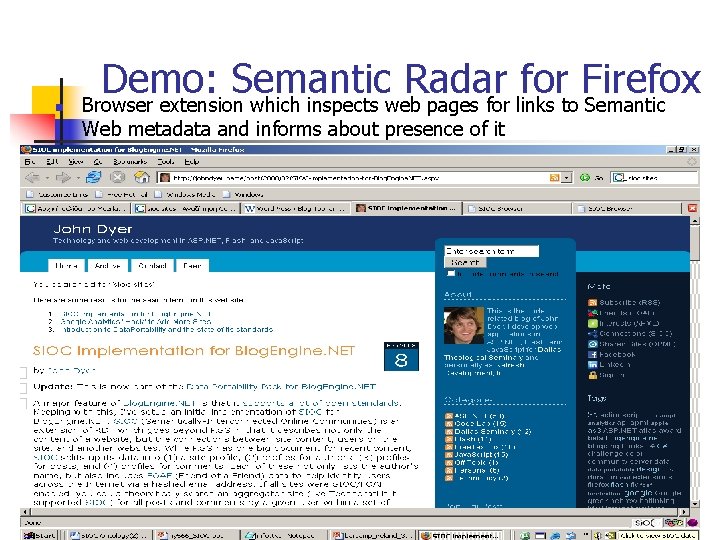
Task: Click the blog Search button
Action: point(465,262)
